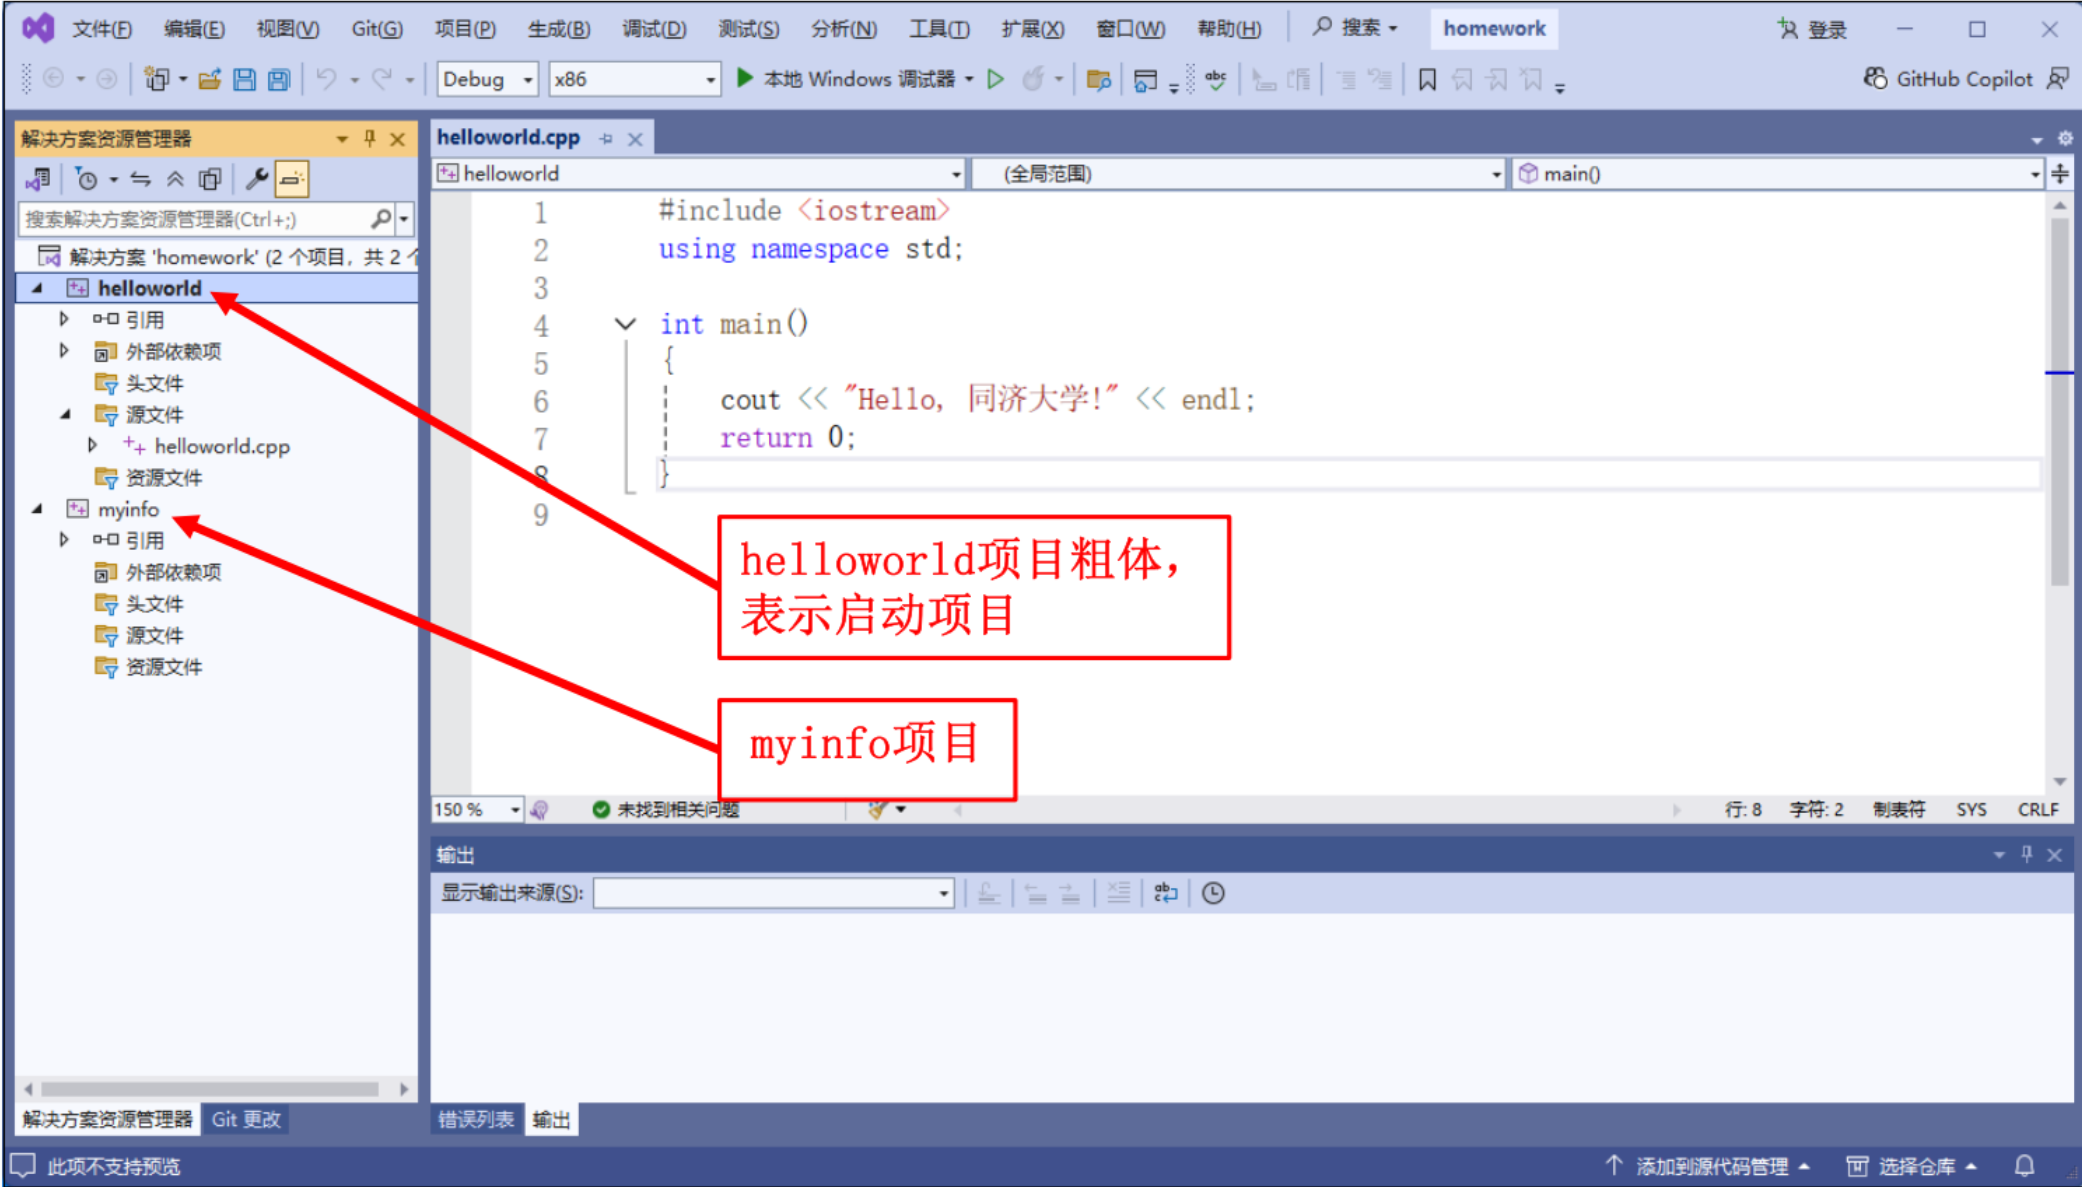
Task: Collapse the myinfo project node
Action: pyautogui.click(x=37, y=509)
